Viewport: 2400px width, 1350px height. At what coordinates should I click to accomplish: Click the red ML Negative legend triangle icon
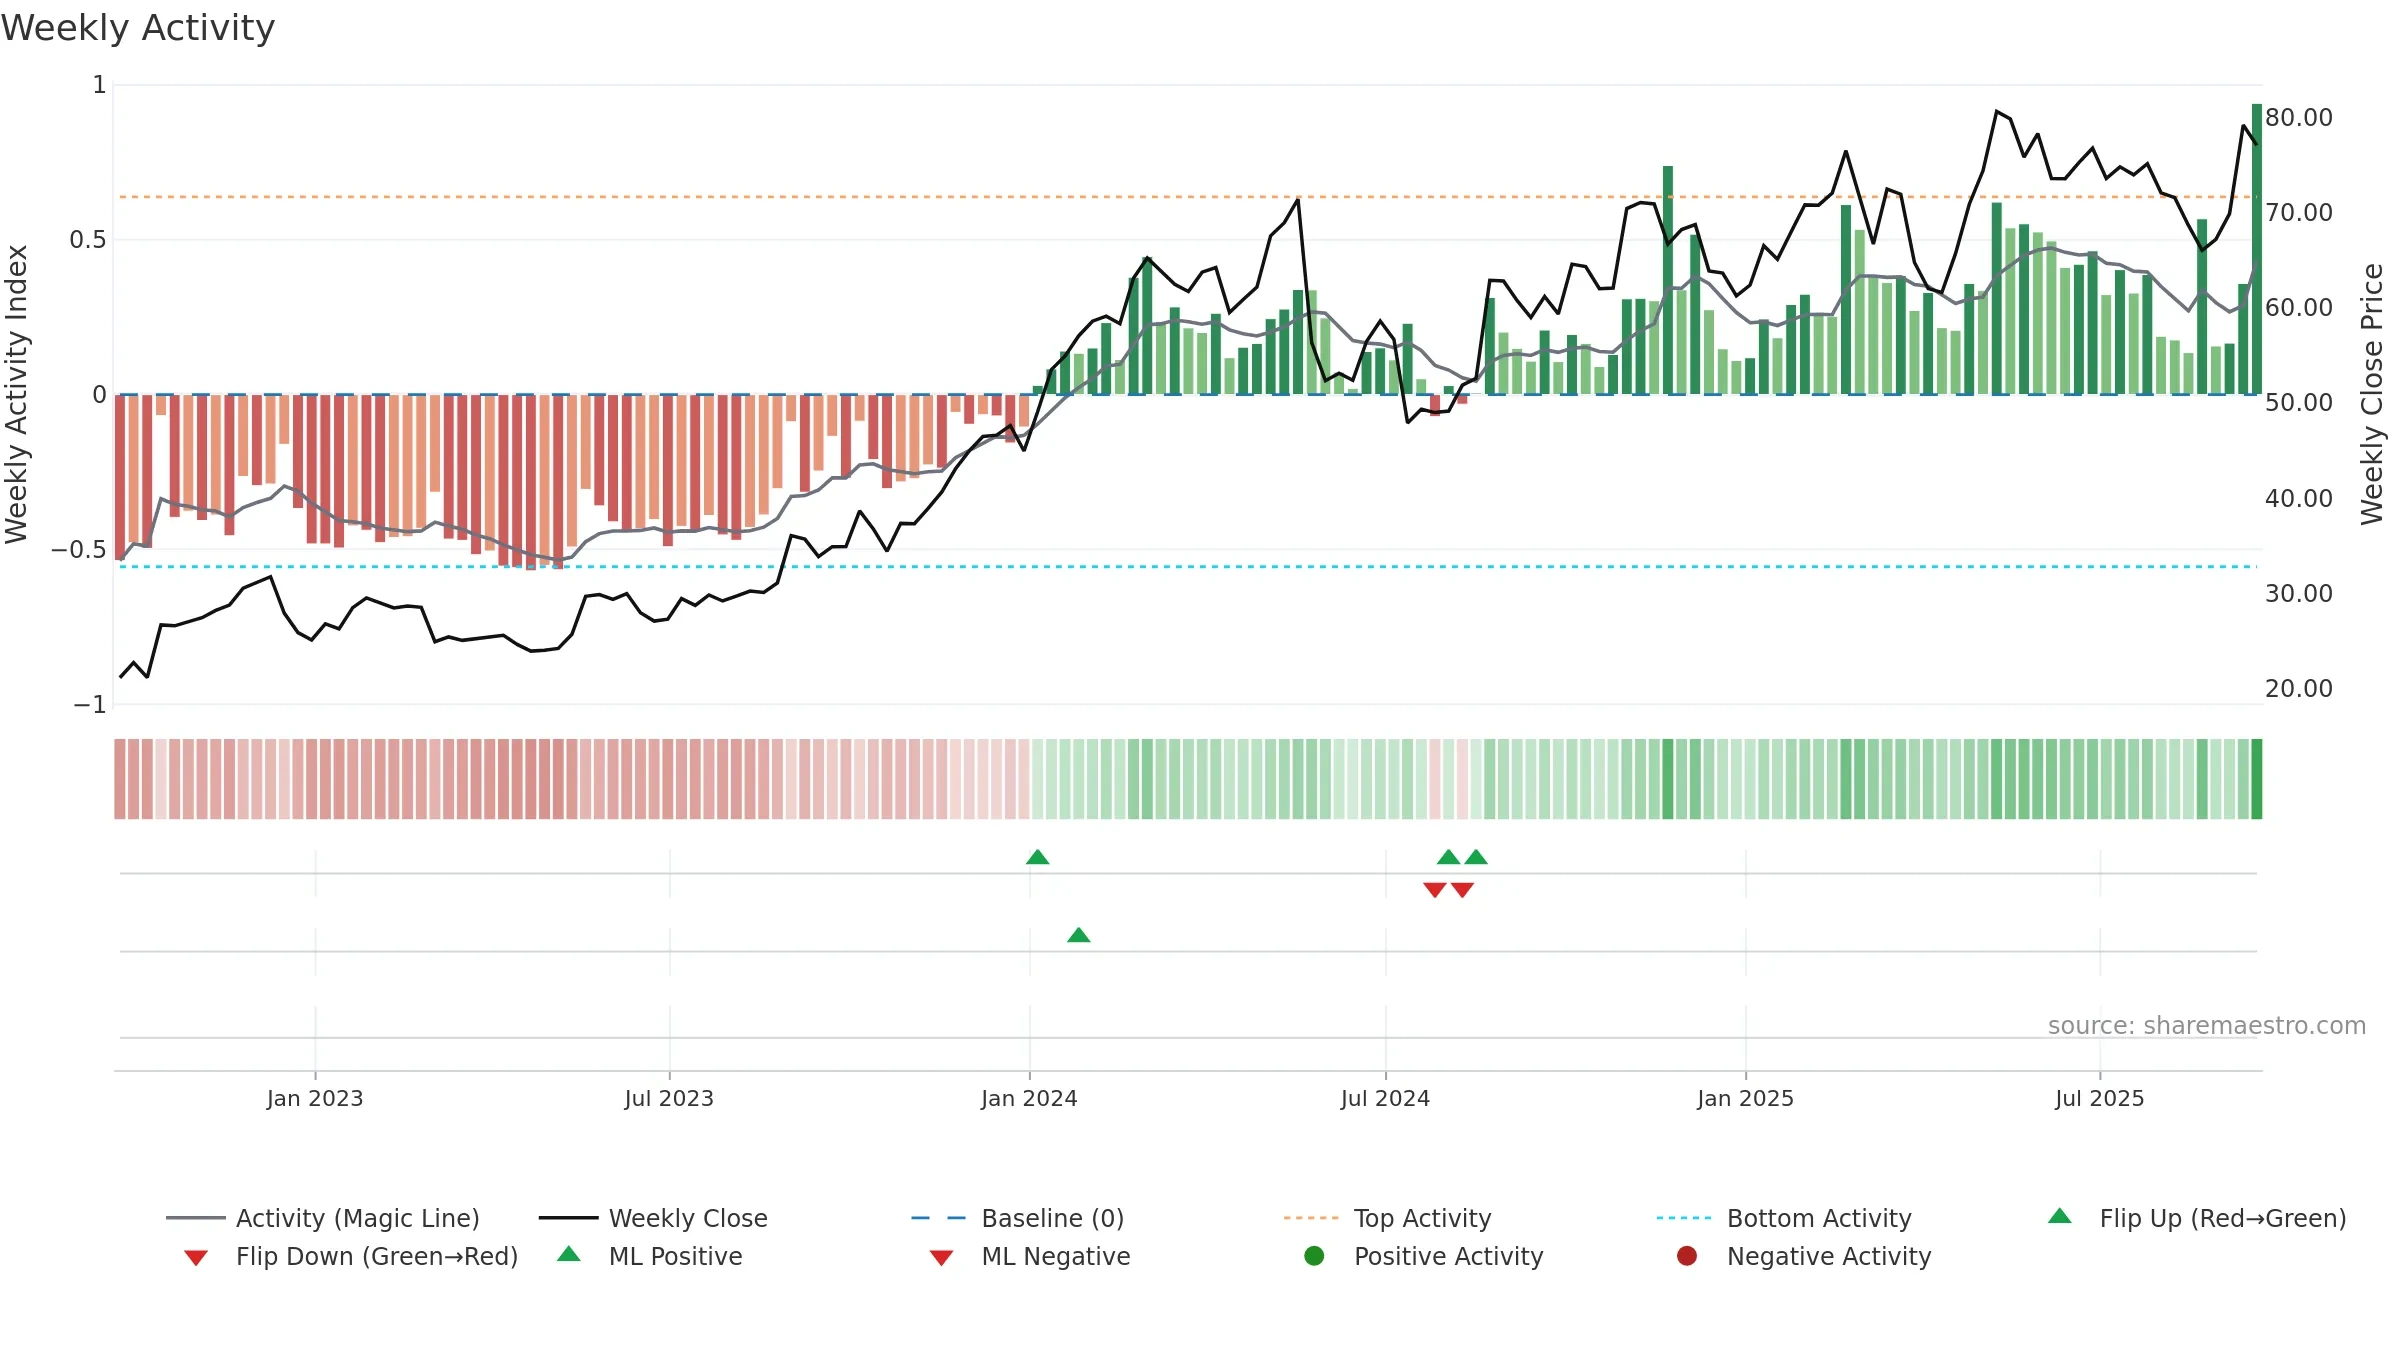[x=941, y=1258]
